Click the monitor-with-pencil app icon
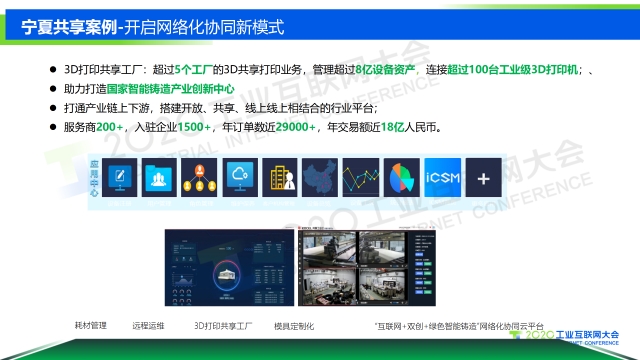Image resolution: width=640 pixels, height=360 pixels. 119,178
